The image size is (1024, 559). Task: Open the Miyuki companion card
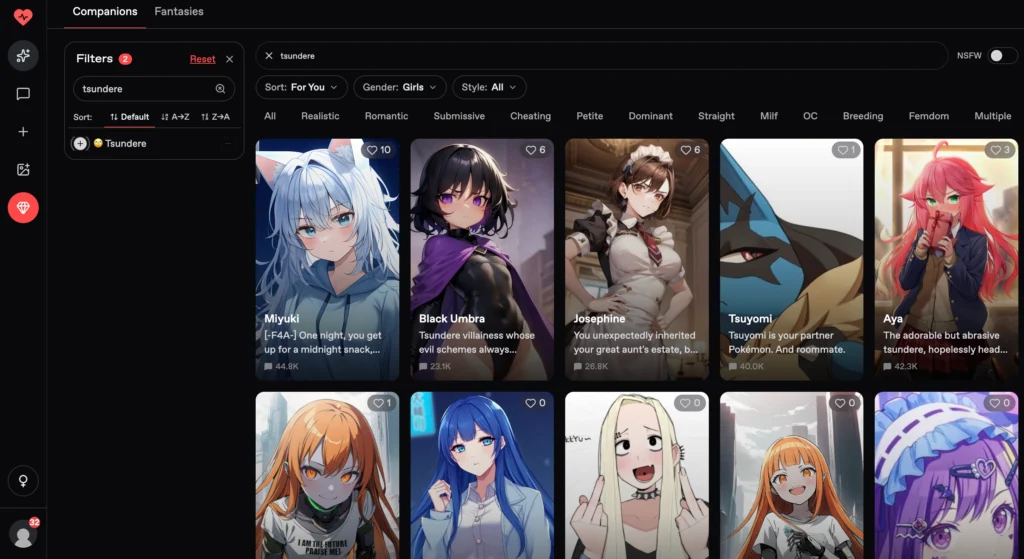(327, 259)
